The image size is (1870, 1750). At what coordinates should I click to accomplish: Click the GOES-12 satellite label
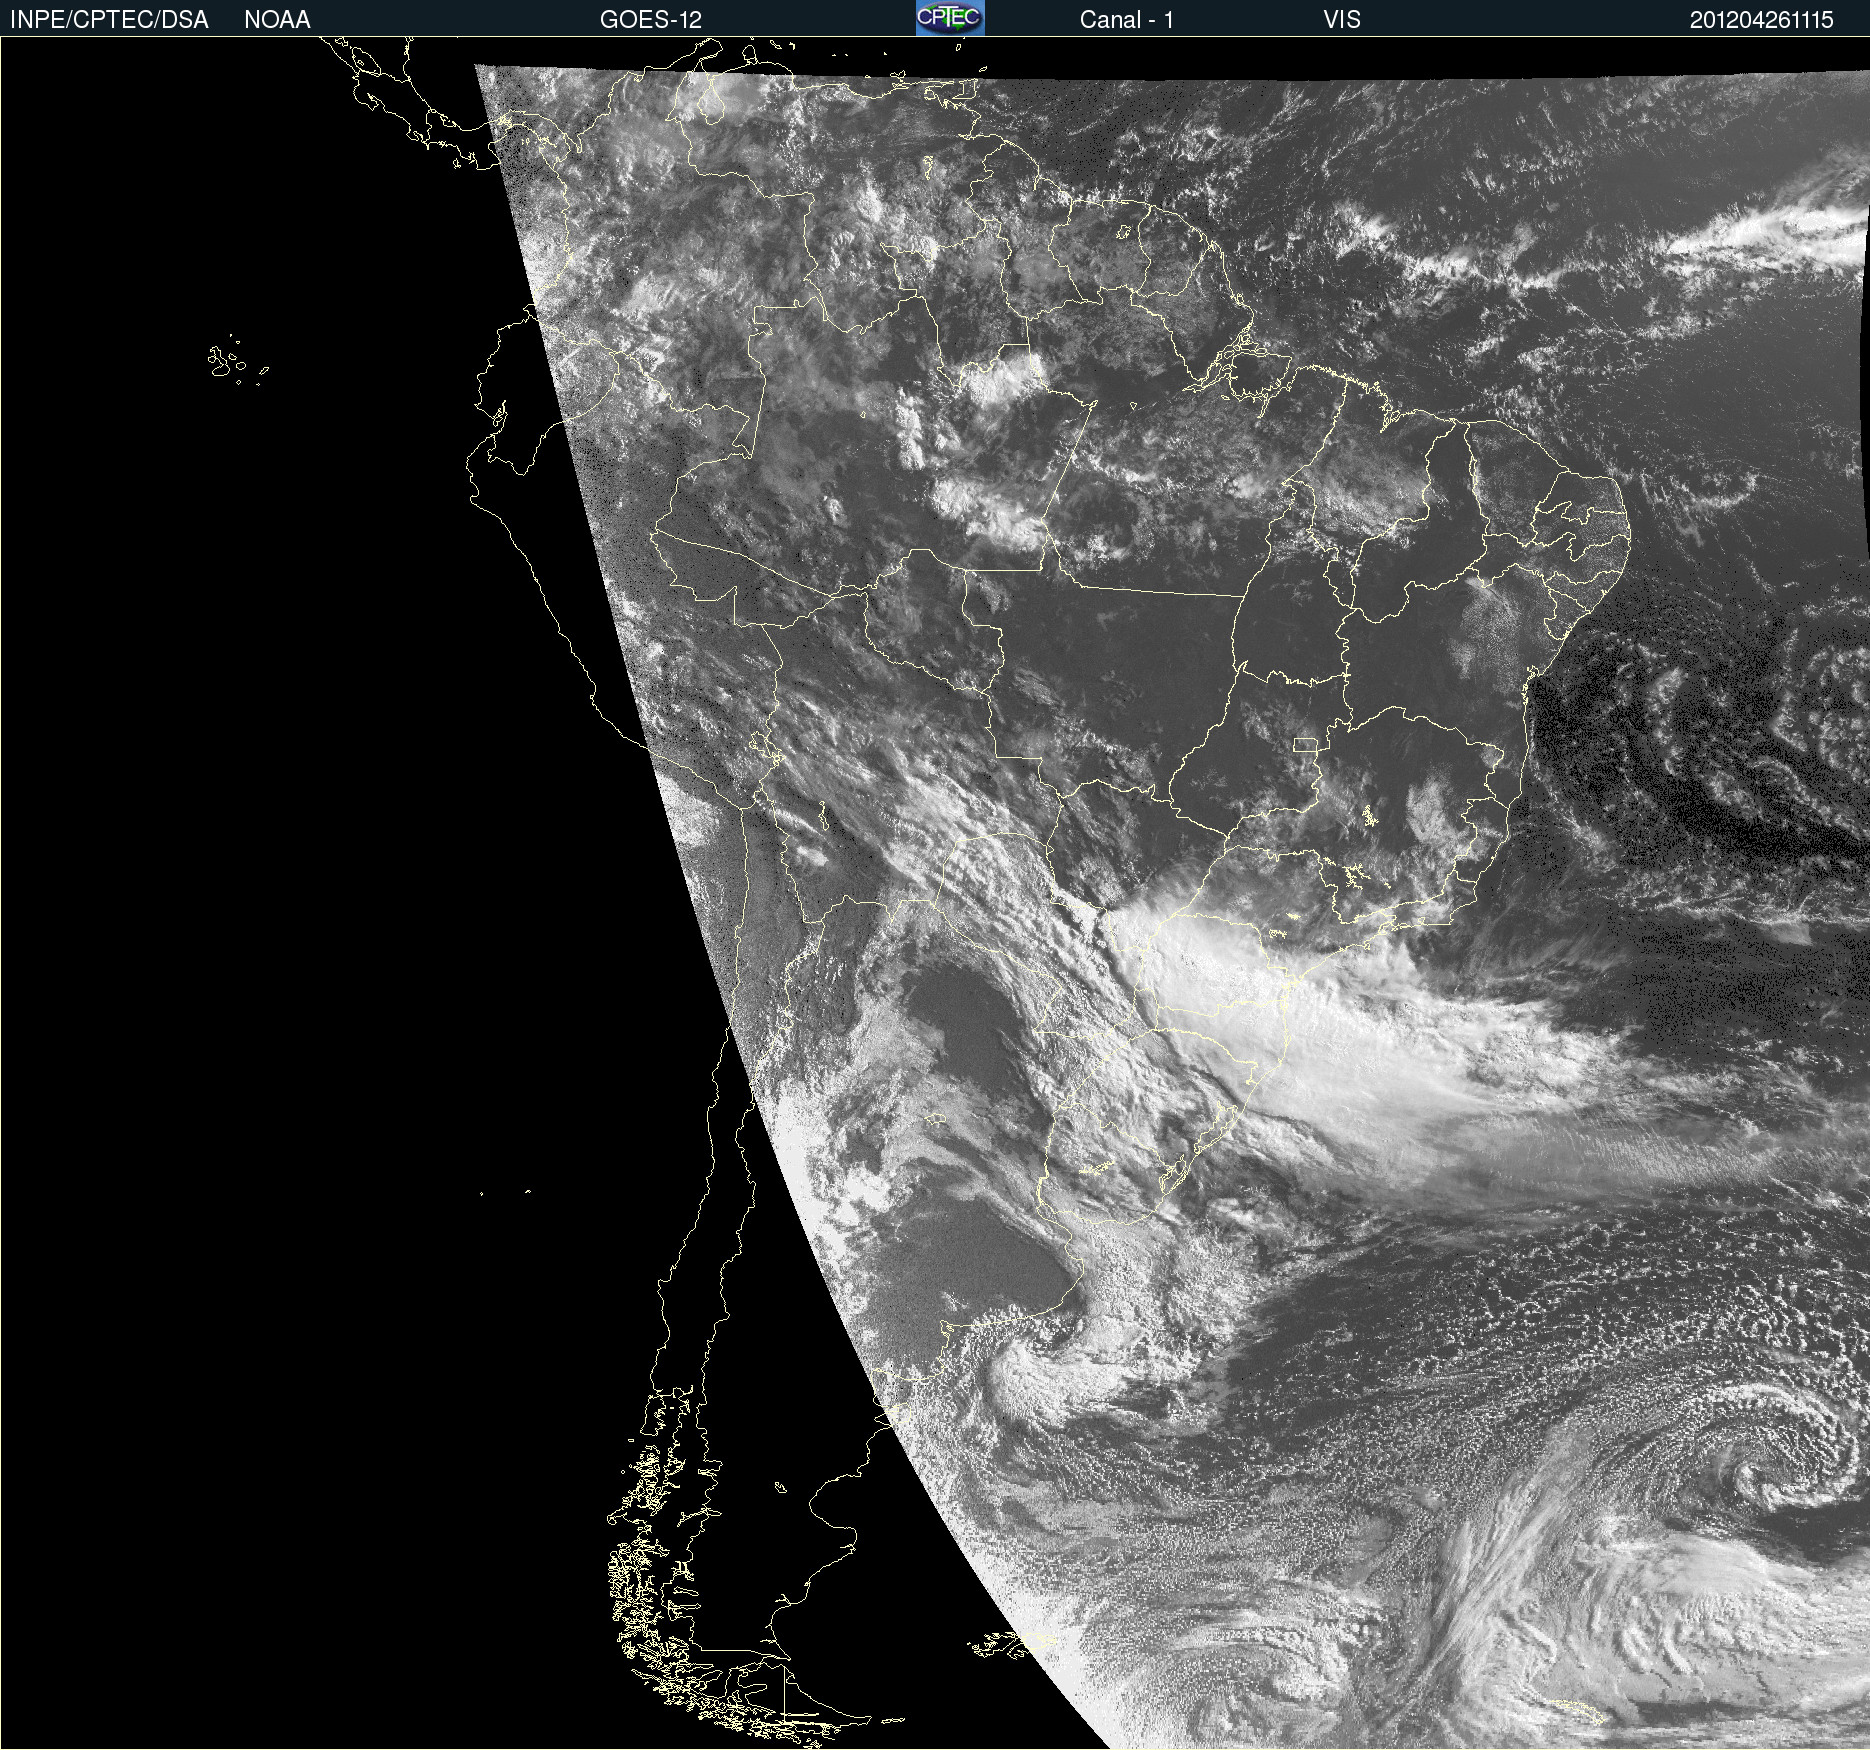point(651,20)
